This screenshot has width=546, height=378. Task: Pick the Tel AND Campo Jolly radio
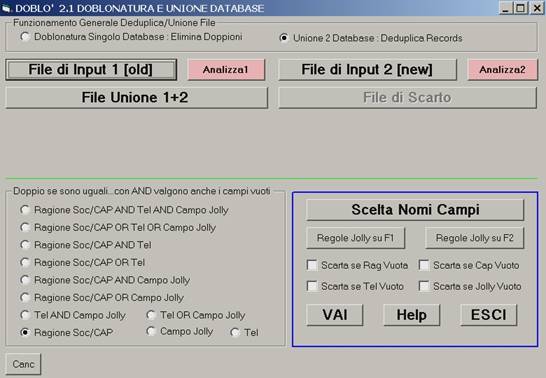point(25,315)
